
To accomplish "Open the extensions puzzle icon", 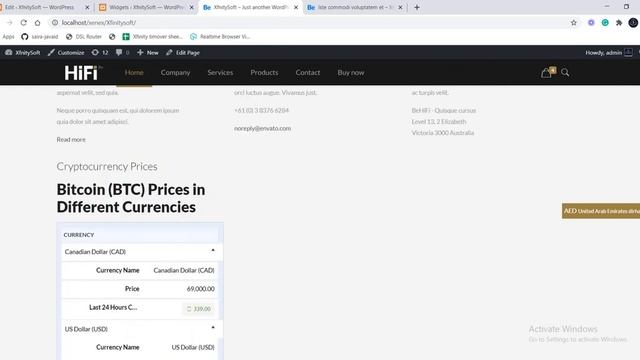I will (x=619, y=23).
